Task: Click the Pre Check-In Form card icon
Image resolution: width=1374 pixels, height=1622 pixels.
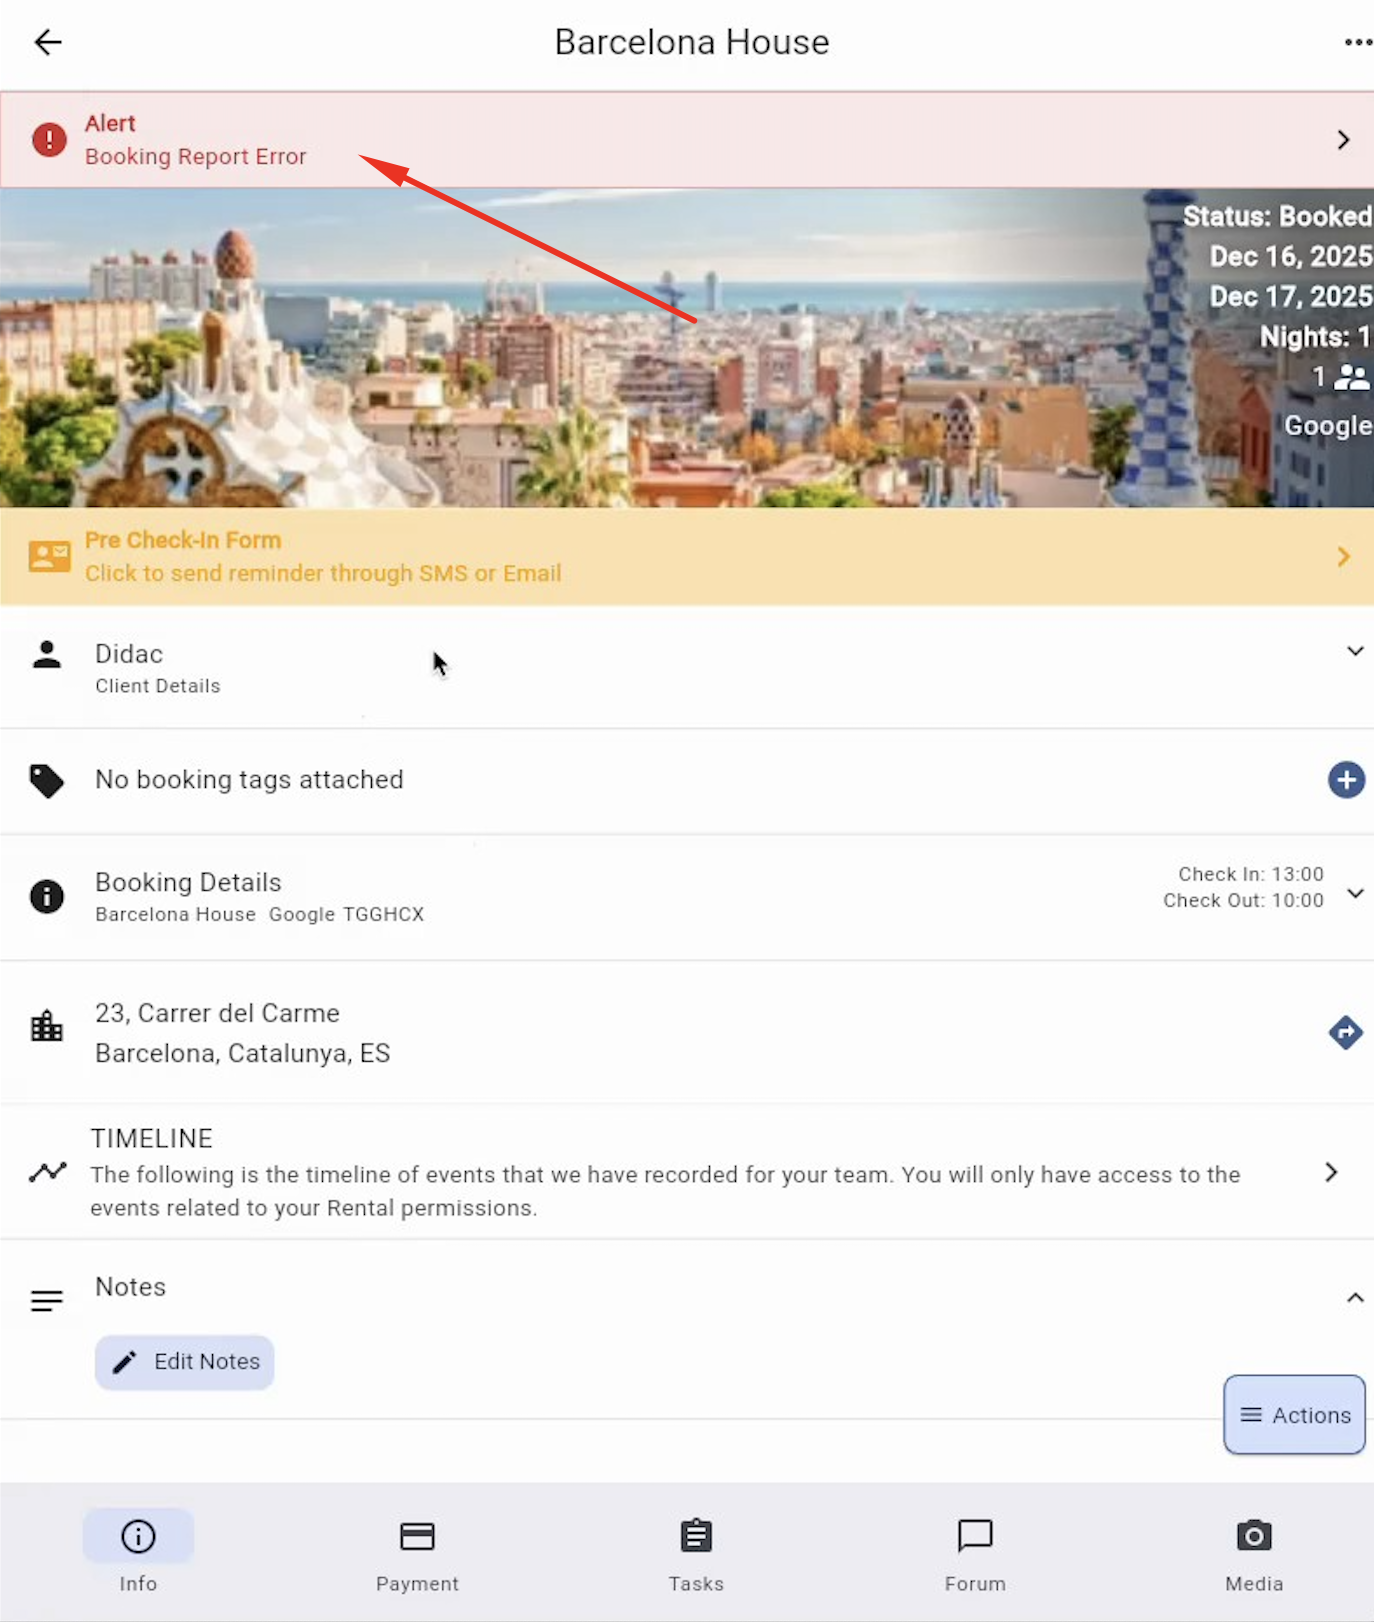Action: click(x=49, y=556)
